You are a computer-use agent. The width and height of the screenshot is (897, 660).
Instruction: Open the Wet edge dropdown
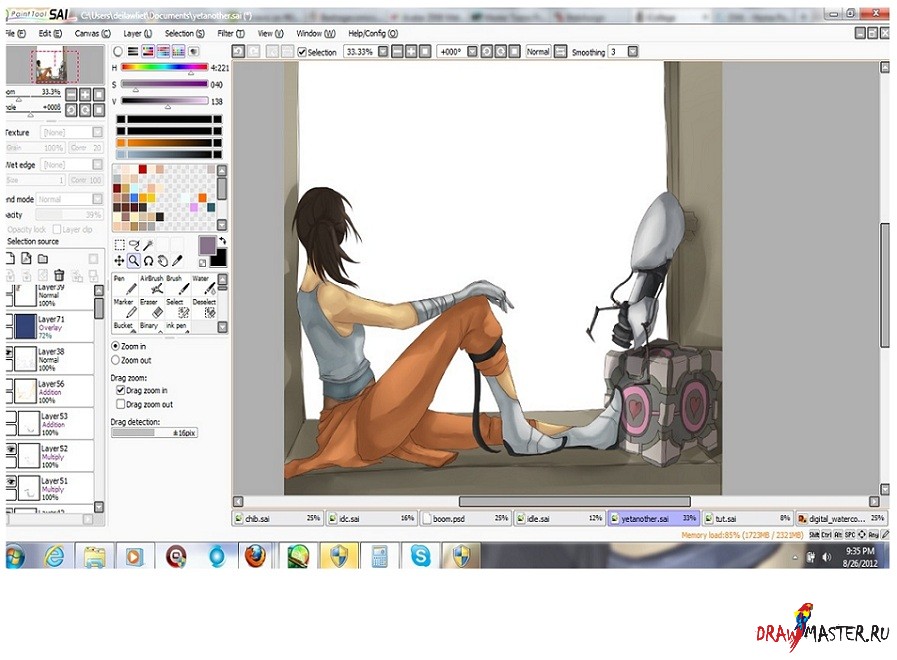pyautogui.click(x=97, y=165)
